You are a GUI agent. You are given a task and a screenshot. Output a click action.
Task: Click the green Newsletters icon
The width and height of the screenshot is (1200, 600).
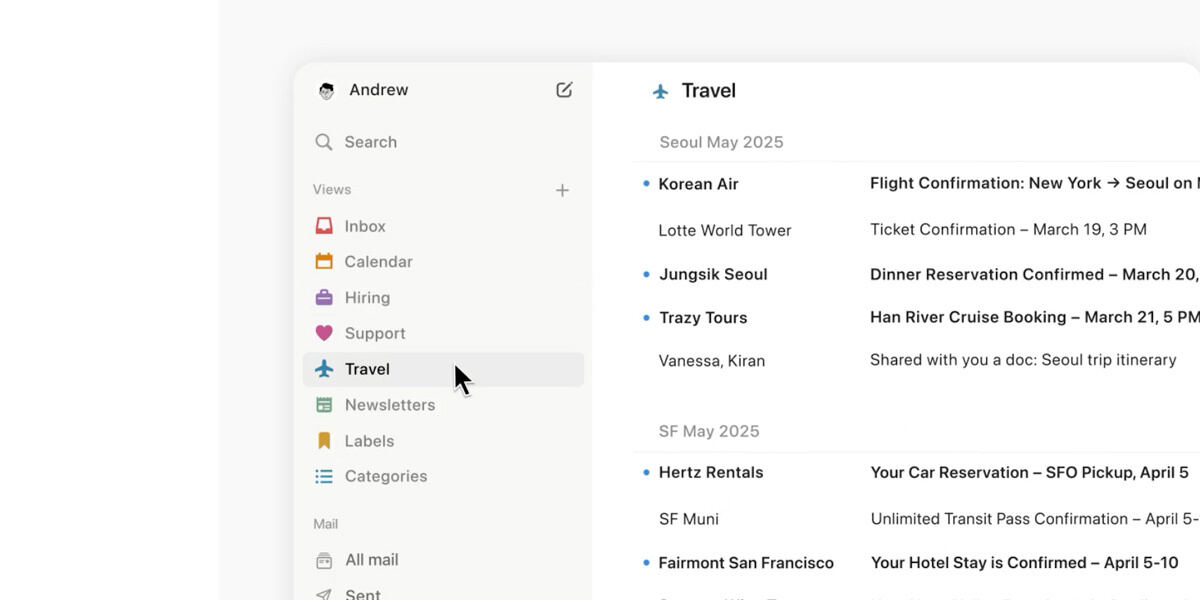tap(324, 405)
